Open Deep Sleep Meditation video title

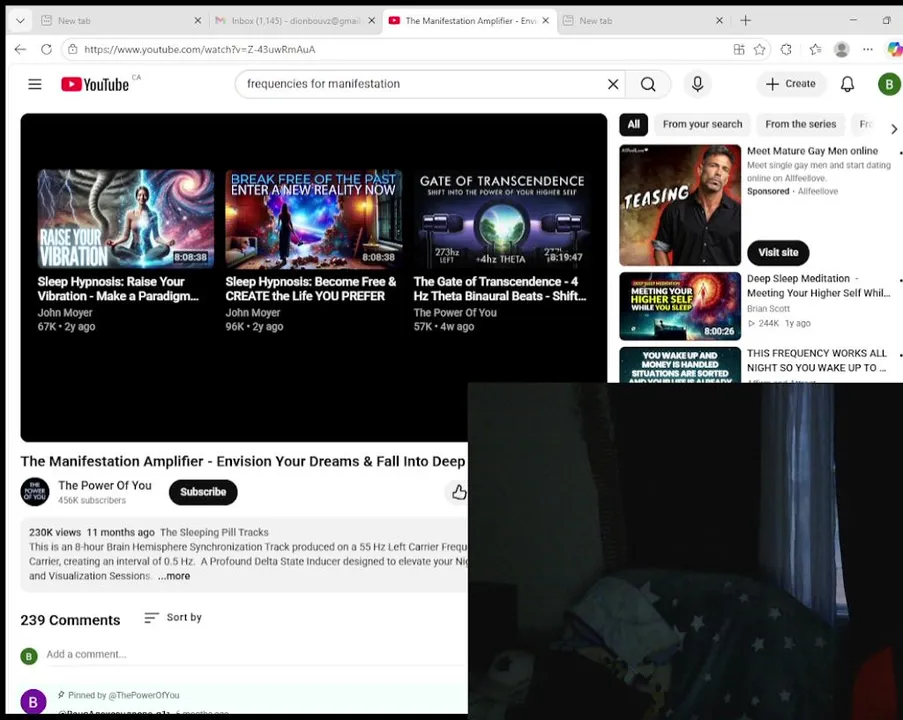pyautogui.click(x=818, y=286)
